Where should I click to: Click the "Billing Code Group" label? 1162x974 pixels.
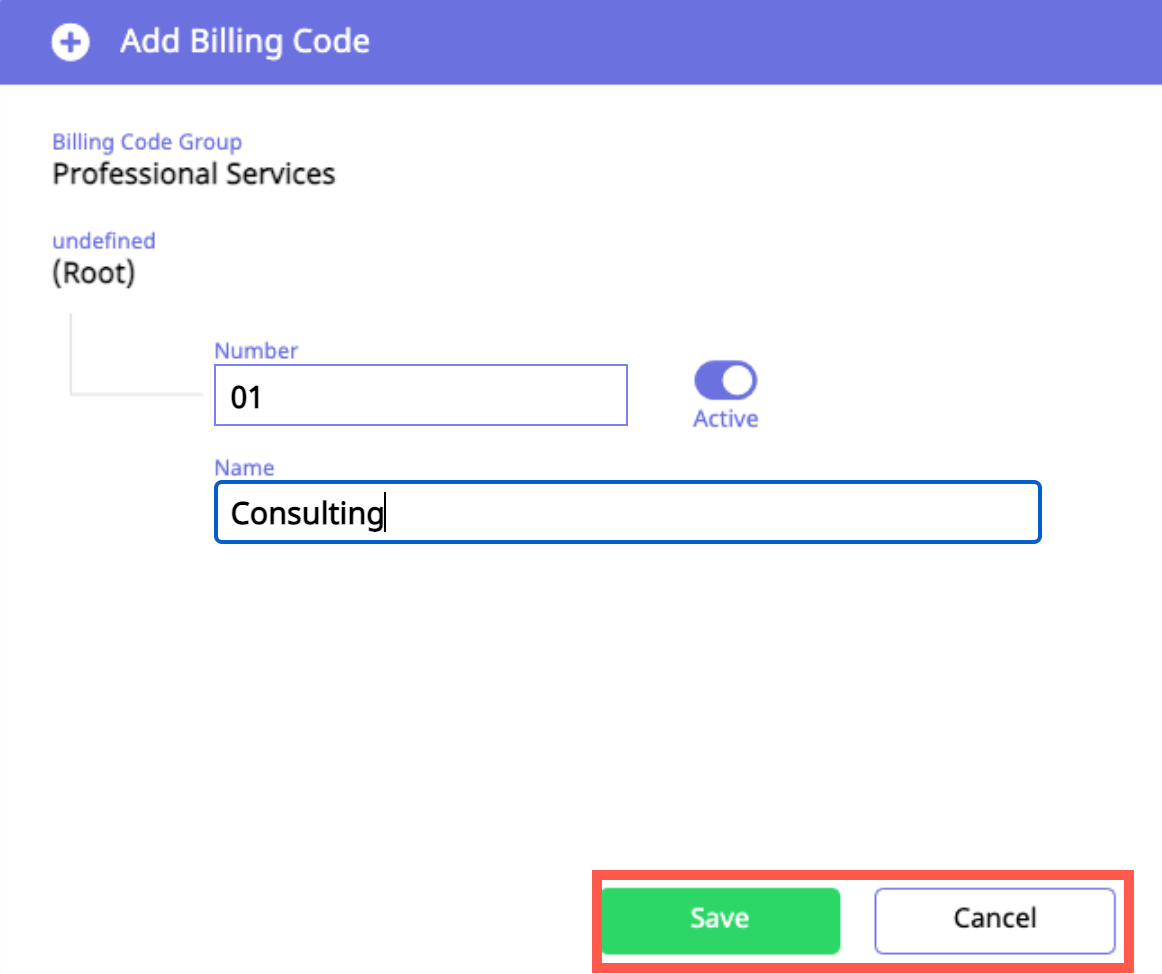pyautogui.click(x=147, y=143)
